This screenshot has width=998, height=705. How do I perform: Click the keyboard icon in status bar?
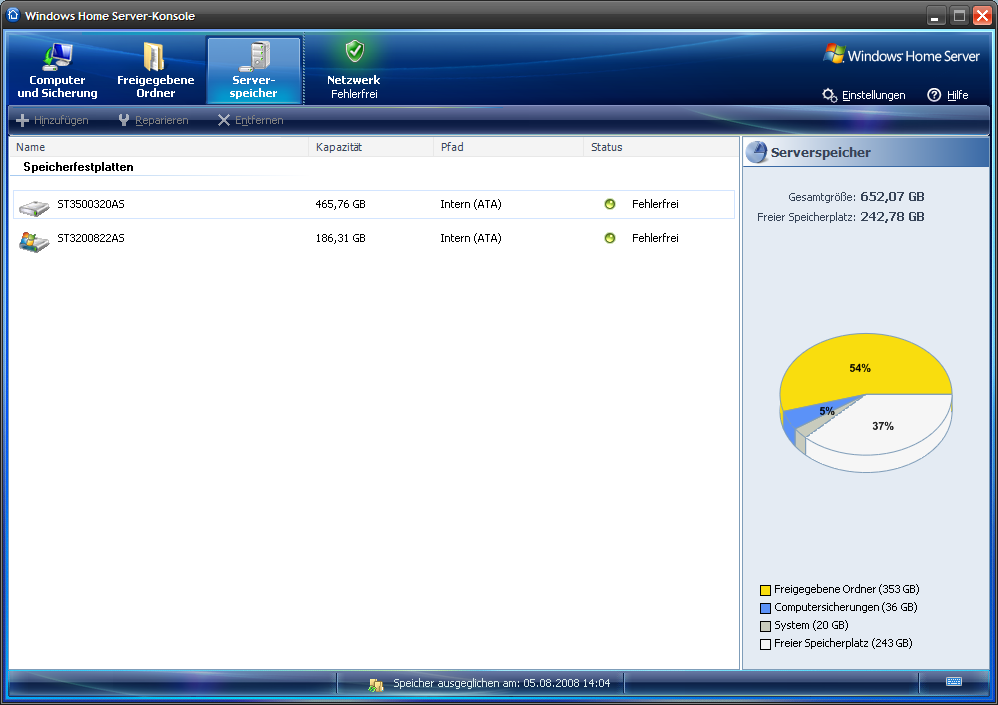[953, 681]
